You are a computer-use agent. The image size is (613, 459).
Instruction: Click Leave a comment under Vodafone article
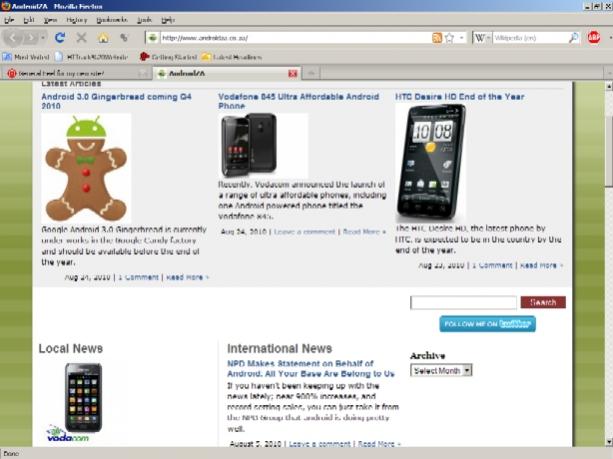304,232
